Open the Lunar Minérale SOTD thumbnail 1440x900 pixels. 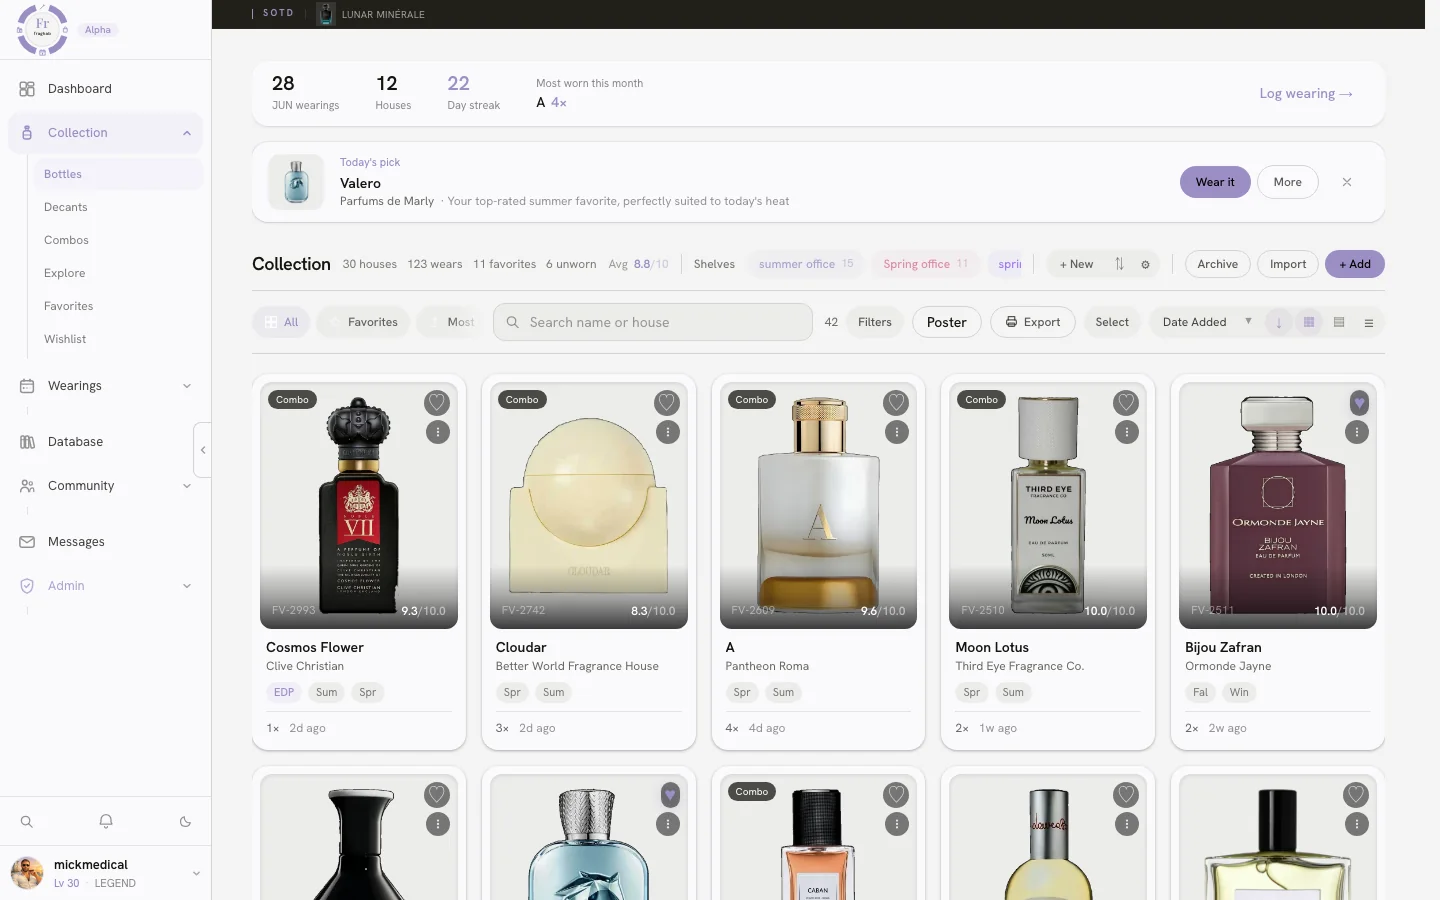point(325,14)
